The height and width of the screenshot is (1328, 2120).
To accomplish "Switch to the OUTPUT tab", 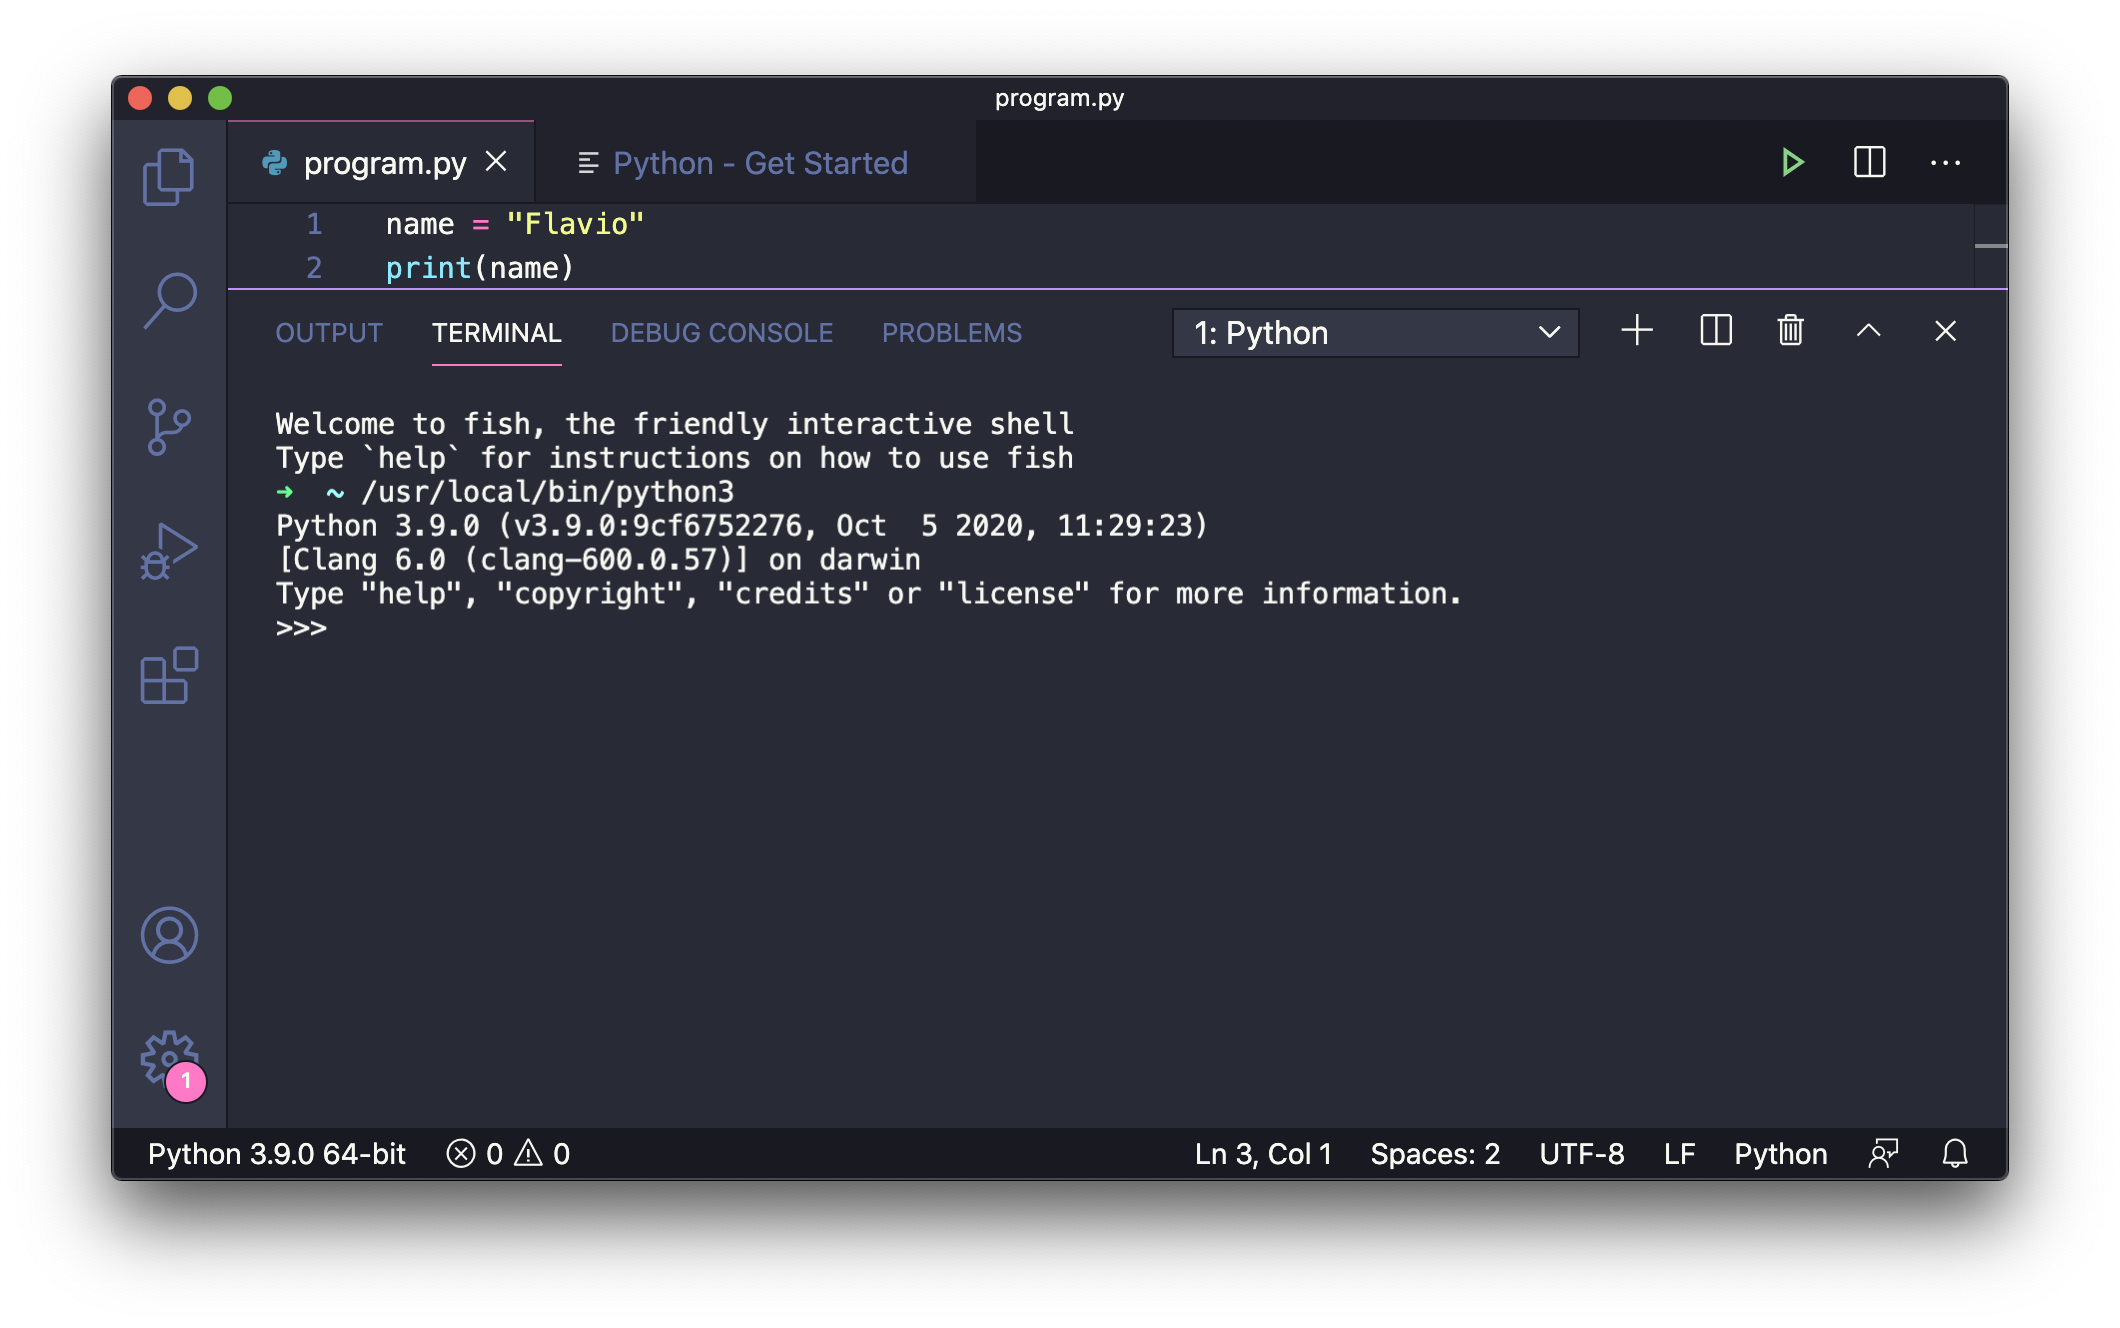I will pos(330,332).
